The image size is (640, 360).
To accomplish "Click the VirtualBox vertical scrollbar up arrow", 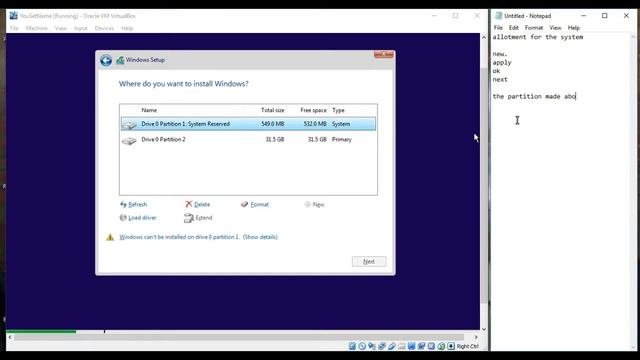I will point(484,37).
